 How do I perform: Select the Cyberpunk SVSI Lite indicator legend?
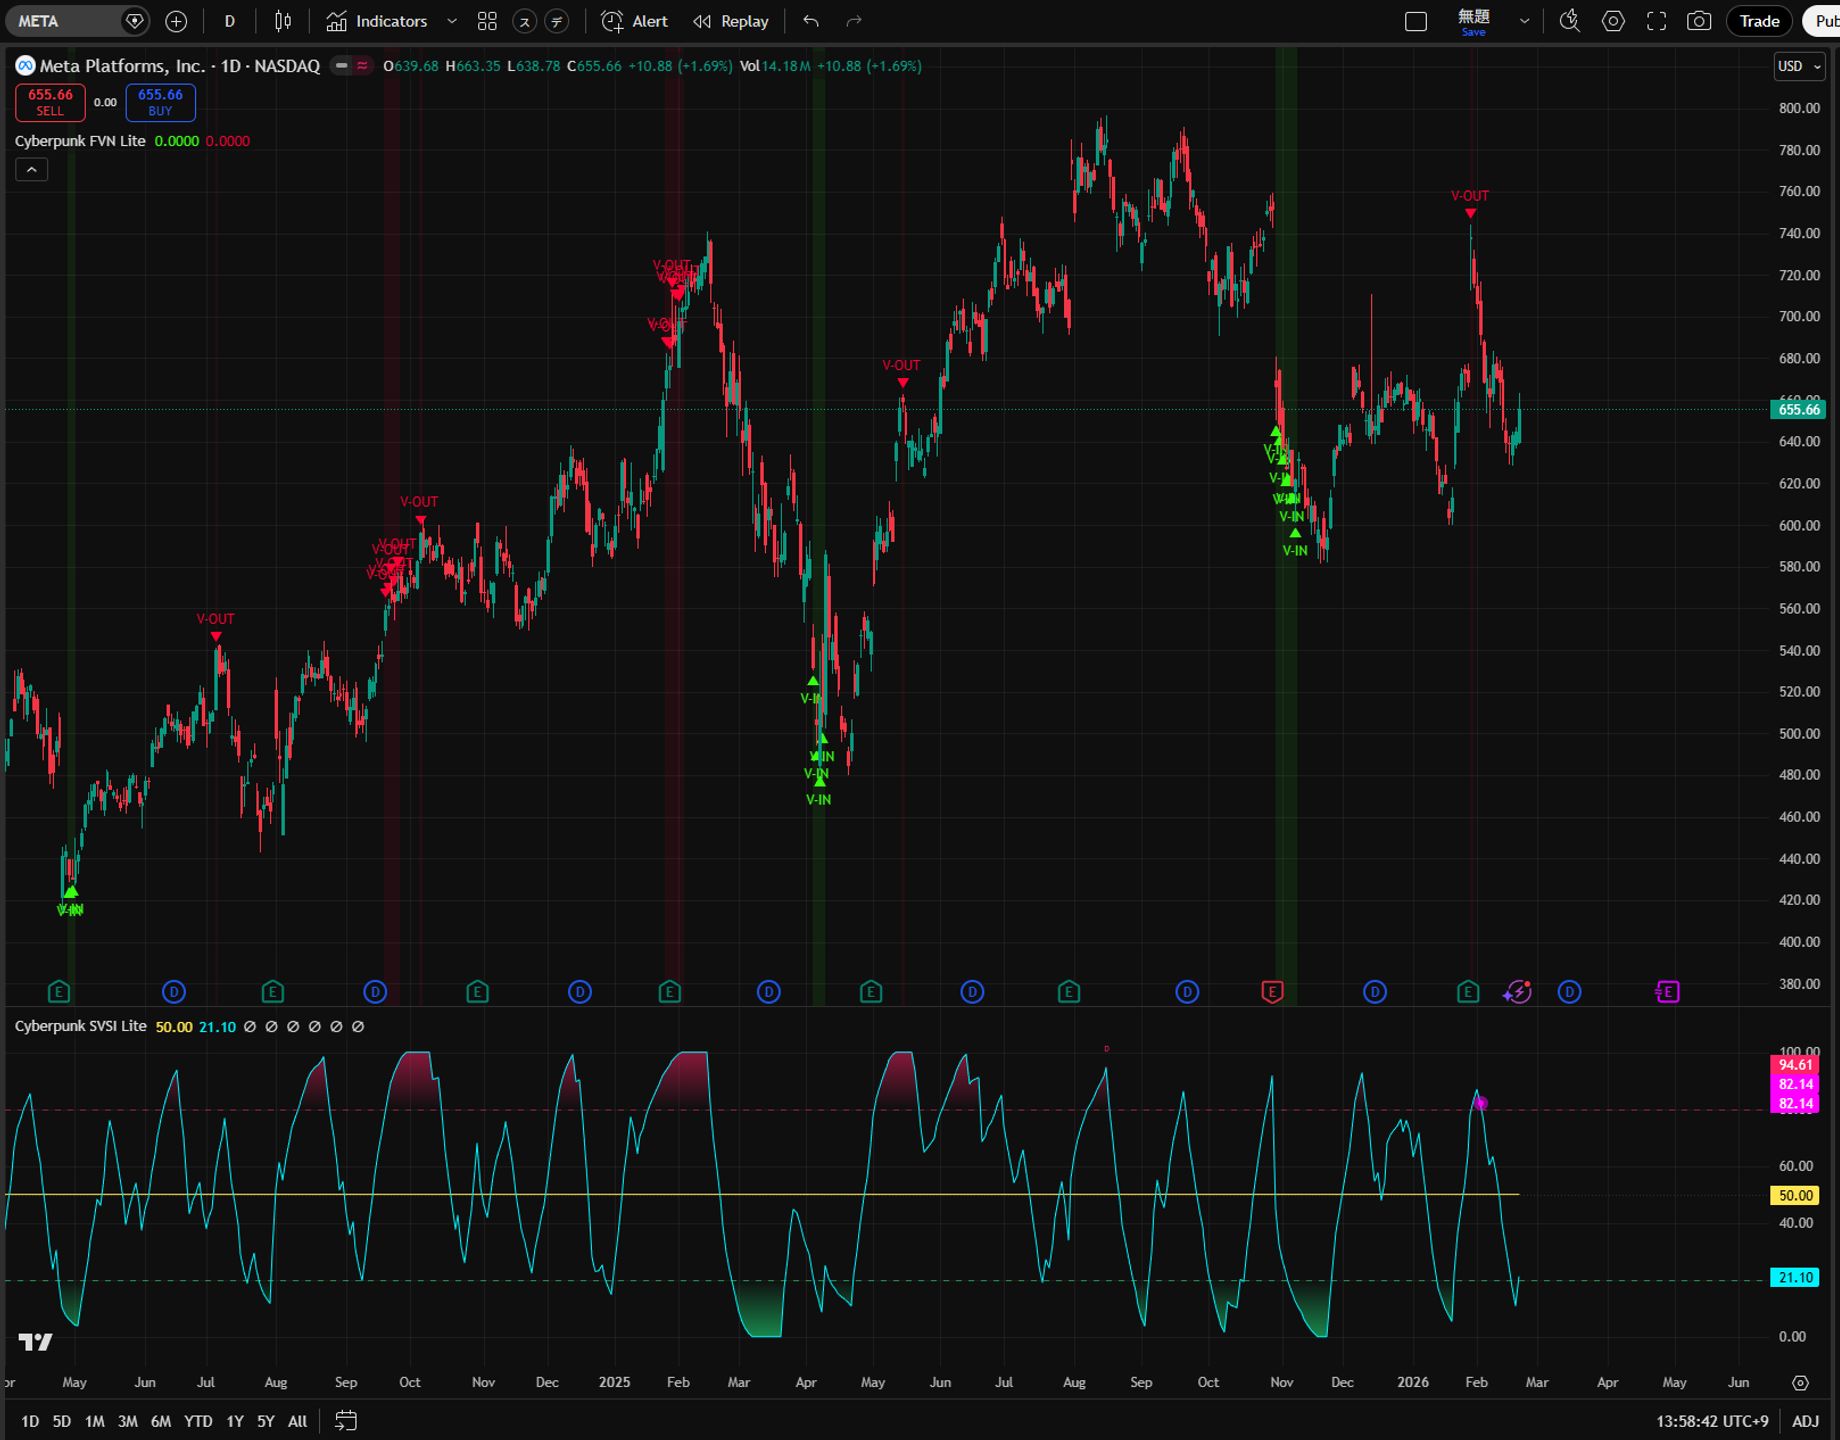coord(81,1026)
